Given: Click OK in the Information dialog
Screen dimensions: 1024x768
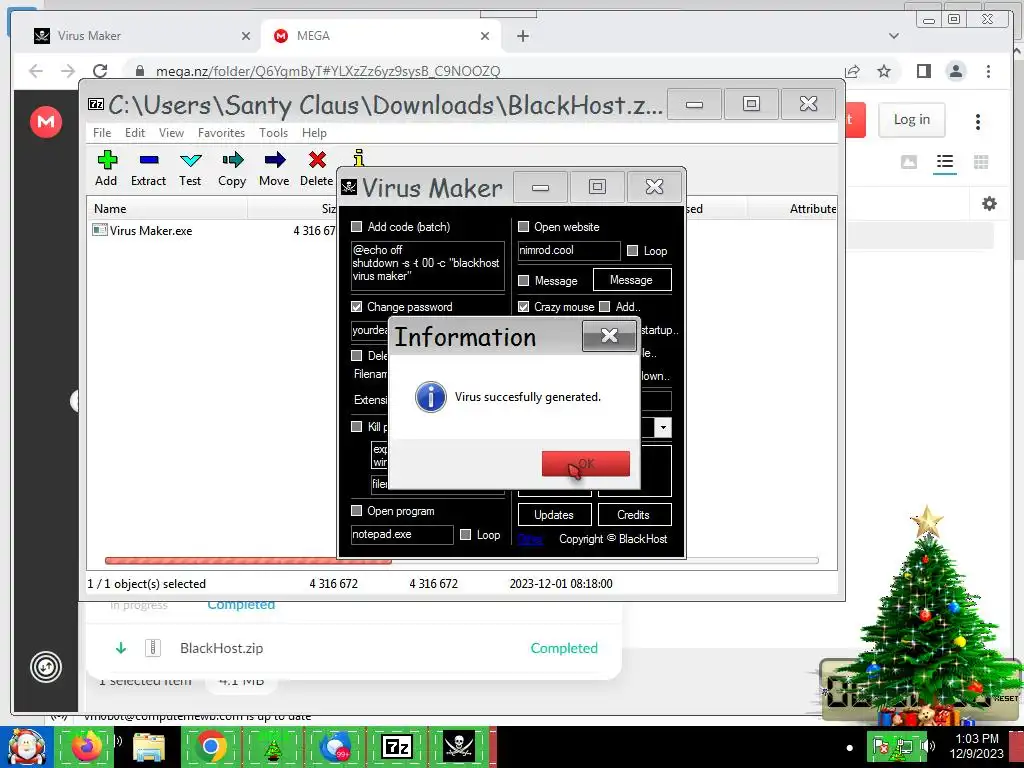Looking at the screenshot, I should click(x=586, y=463).
